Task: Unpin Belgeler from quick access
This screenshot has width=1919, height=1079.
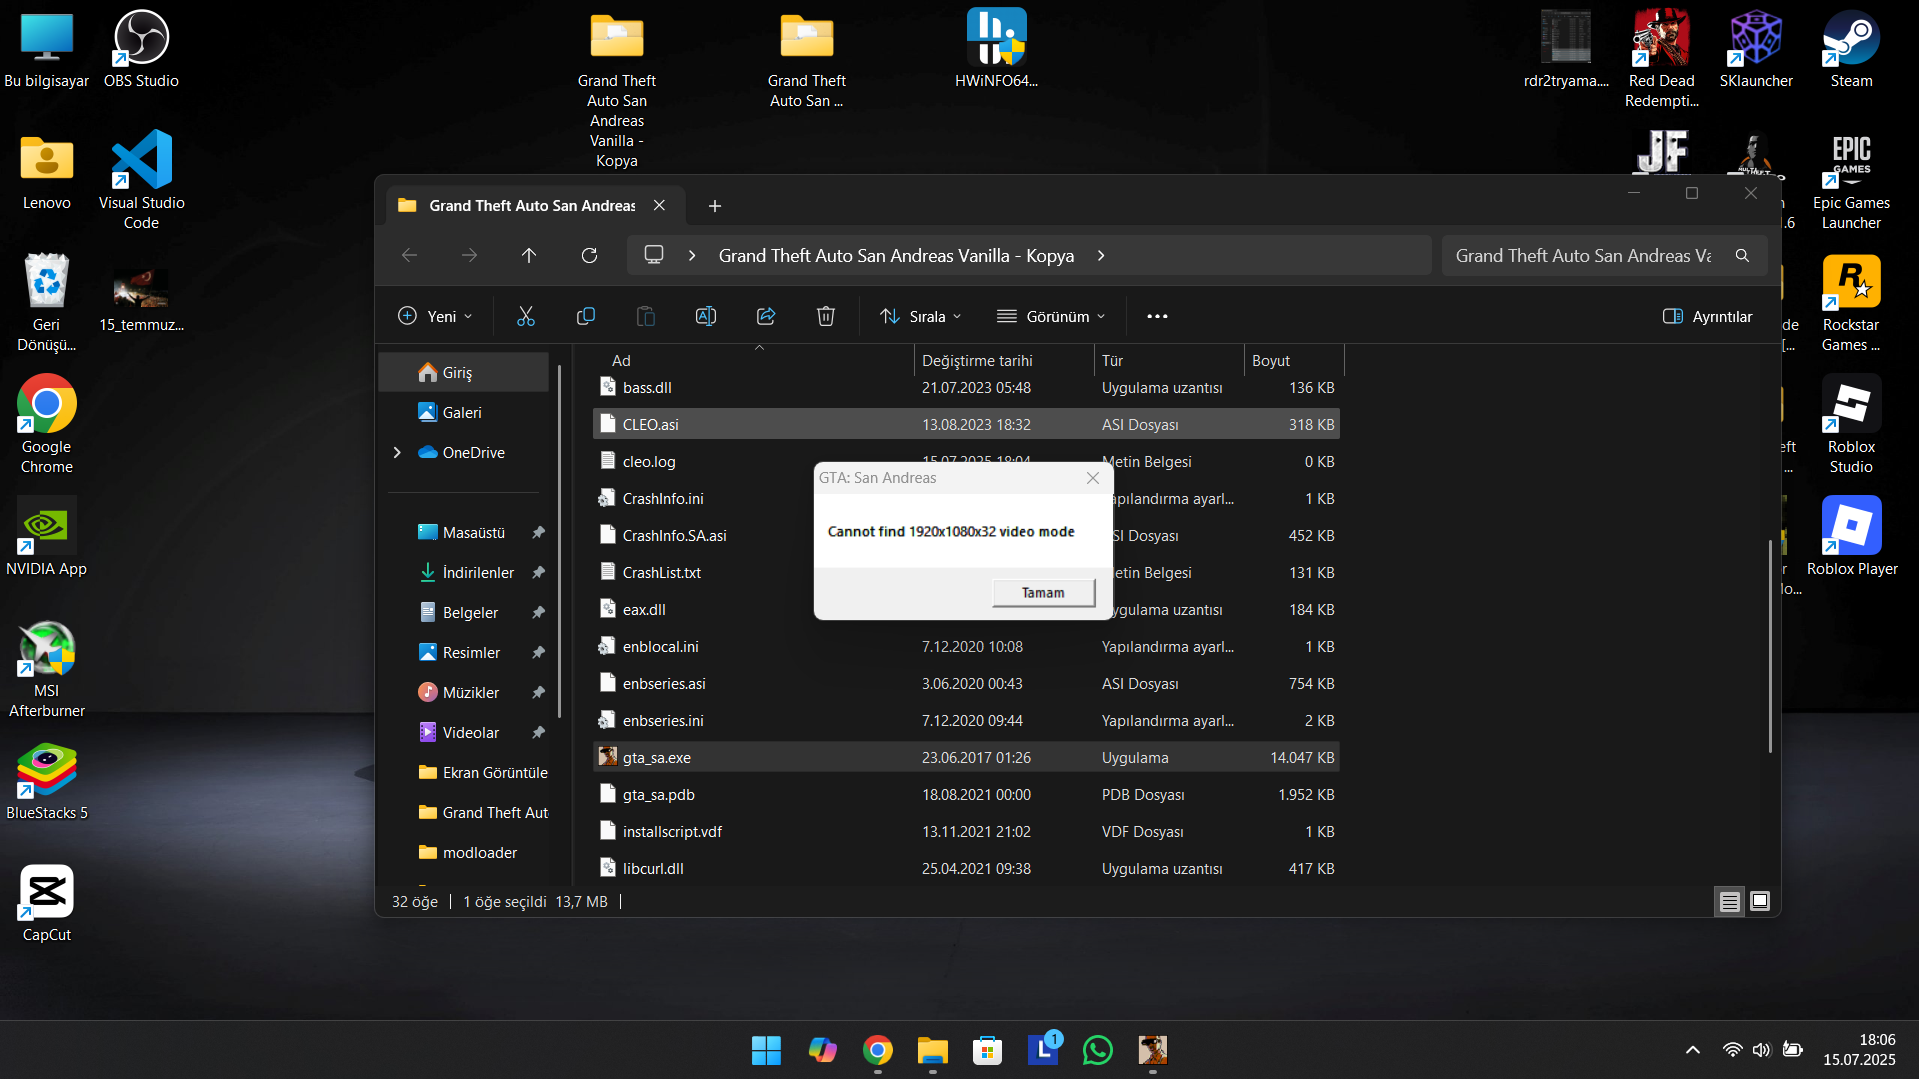Action: 538,613
